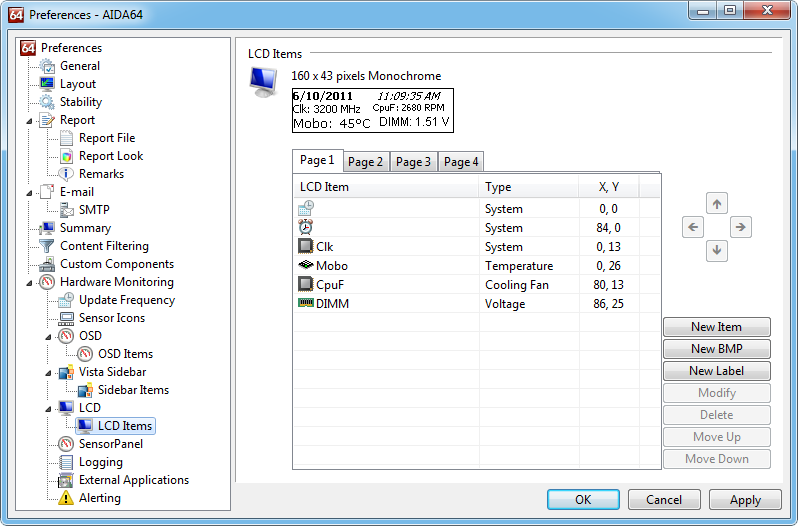Click the LCD preview display image
This screenshot has height=526, width=798.
tap(373, 110)
